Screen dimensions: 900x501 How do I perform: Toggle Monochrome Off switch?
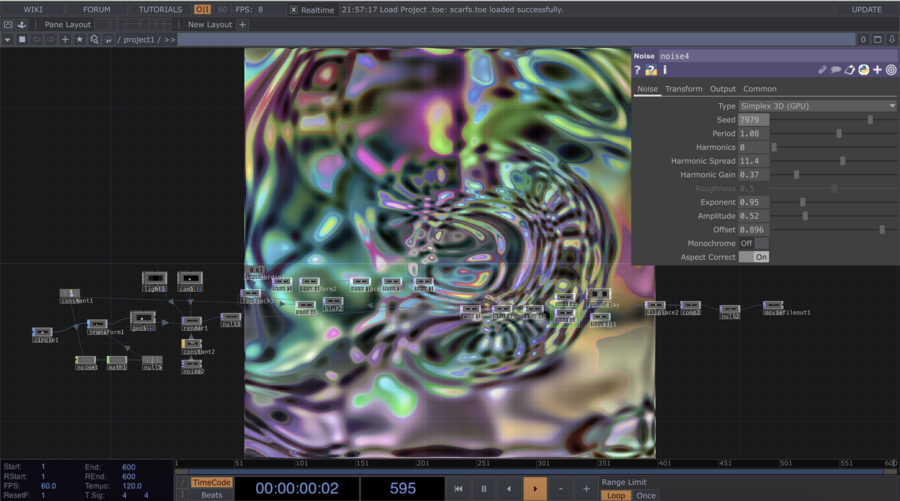[754, 243]
